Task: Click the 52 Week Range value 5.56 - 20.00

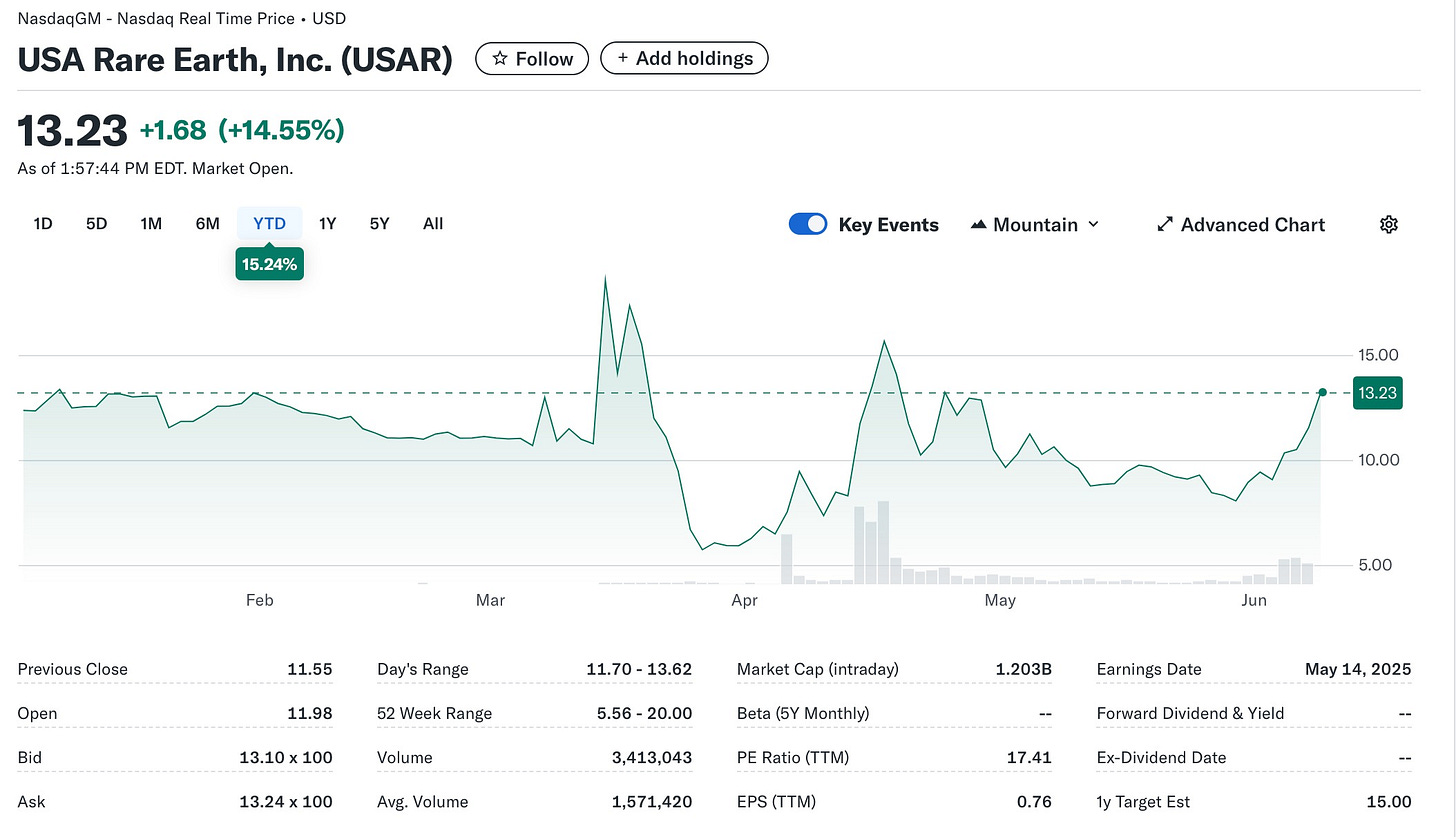Action: (642, 714)
